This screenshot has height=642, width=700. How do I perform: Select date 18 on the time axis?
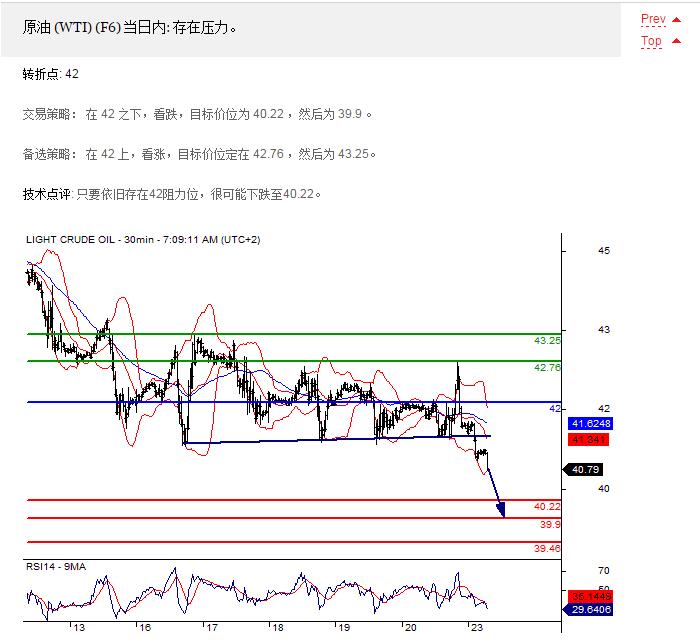point(278,628)
